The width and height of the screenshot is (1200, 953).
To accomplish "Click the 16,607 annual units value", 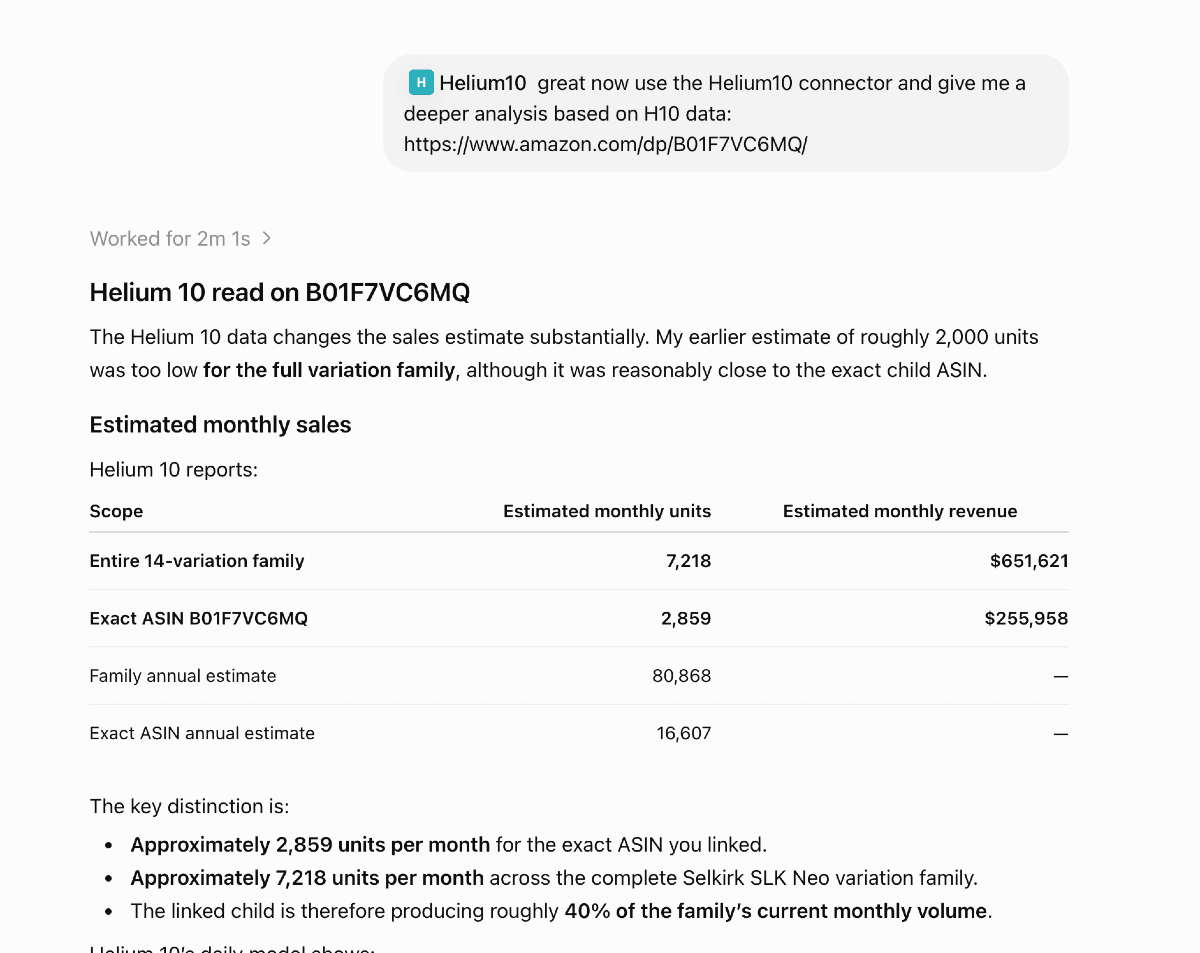I will point(684,733).
